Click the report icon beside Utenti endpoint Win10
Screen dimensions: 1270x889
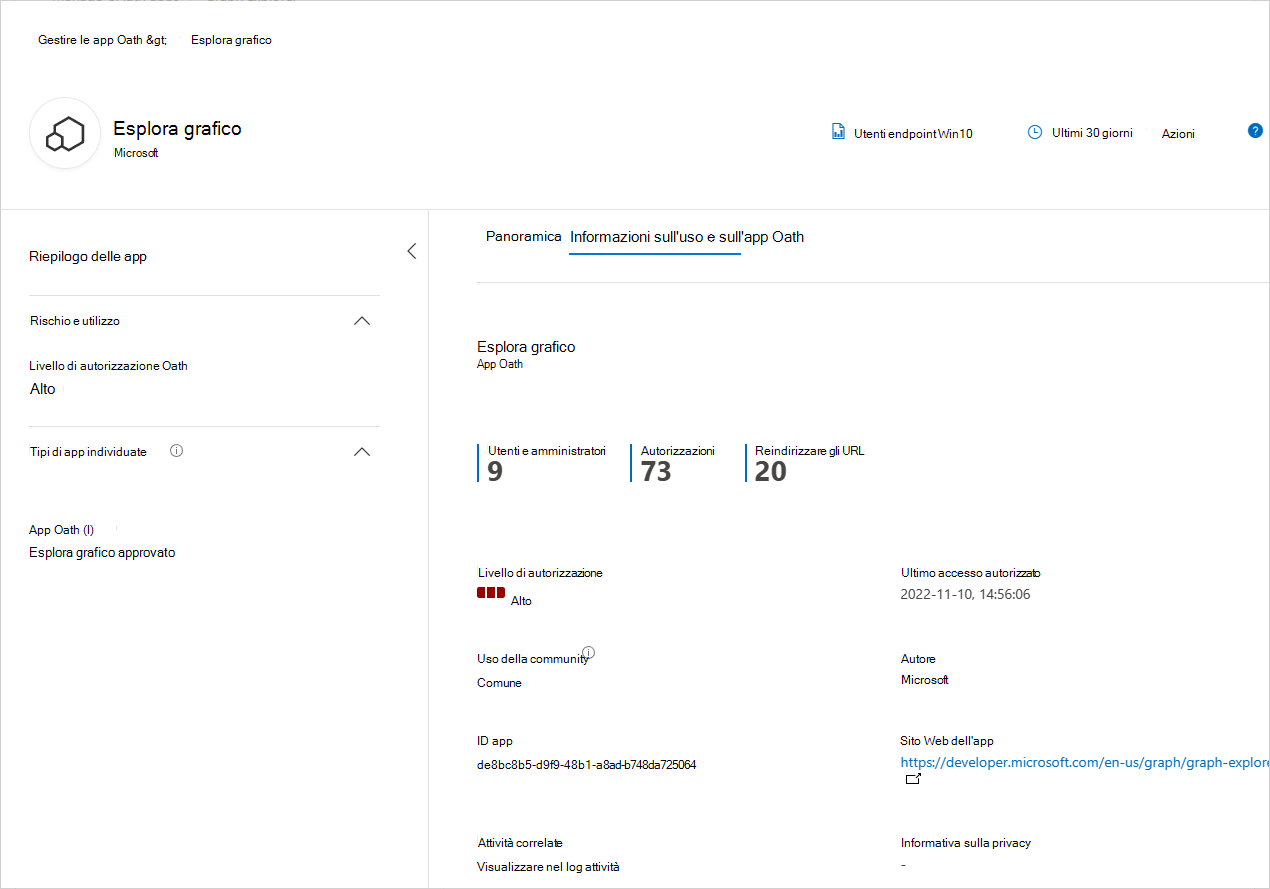click(839, 132)
